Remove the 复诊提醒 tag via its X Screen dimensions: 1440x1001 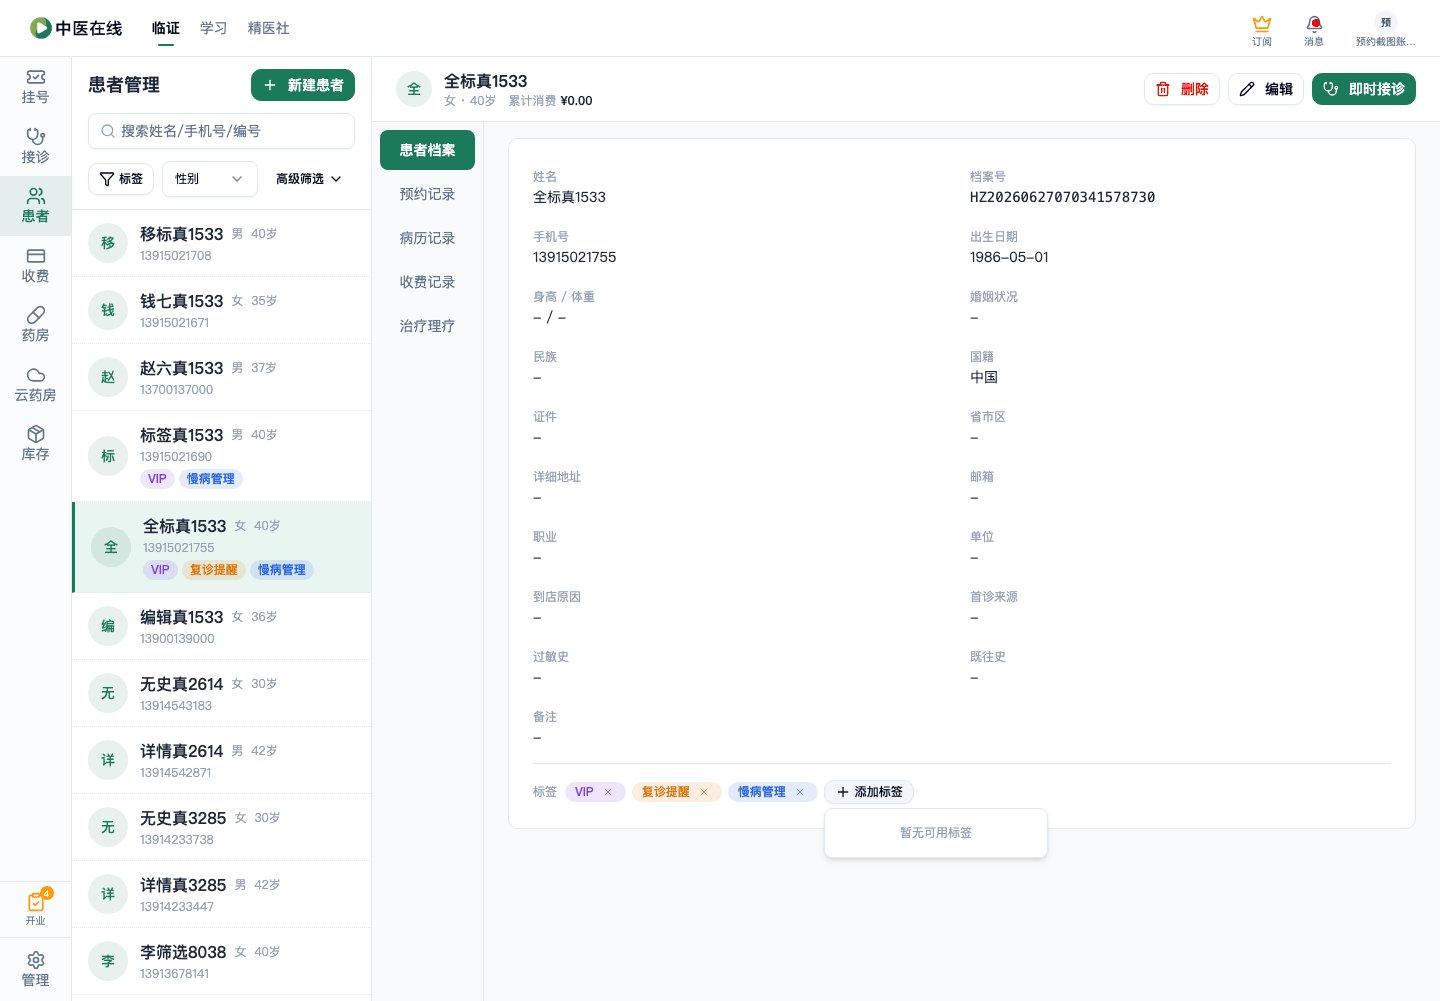pyautogui.click(x=704, y=792)
